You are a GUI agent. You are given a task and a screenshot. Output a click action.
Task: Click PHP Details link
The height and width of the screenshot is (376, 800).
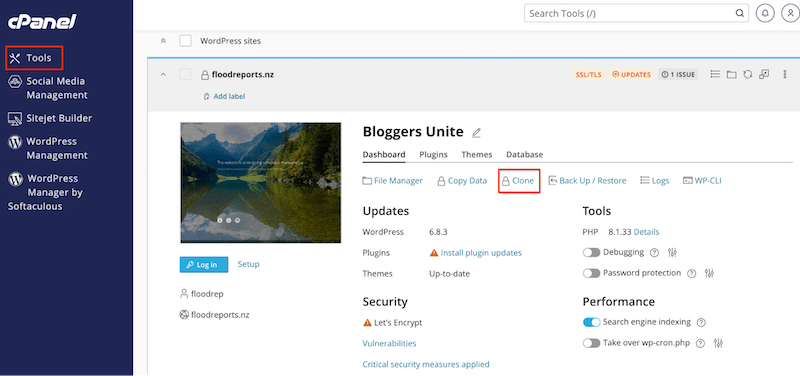[x=646, y=232]
